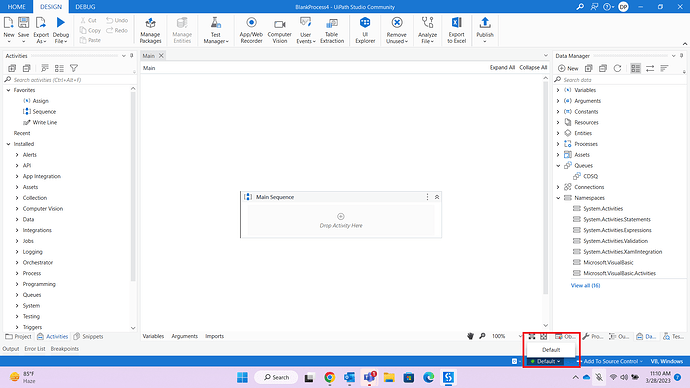Click the fit to screen icon
The width and height of the screenshot is (690, 388).
(x=532, y=336)
